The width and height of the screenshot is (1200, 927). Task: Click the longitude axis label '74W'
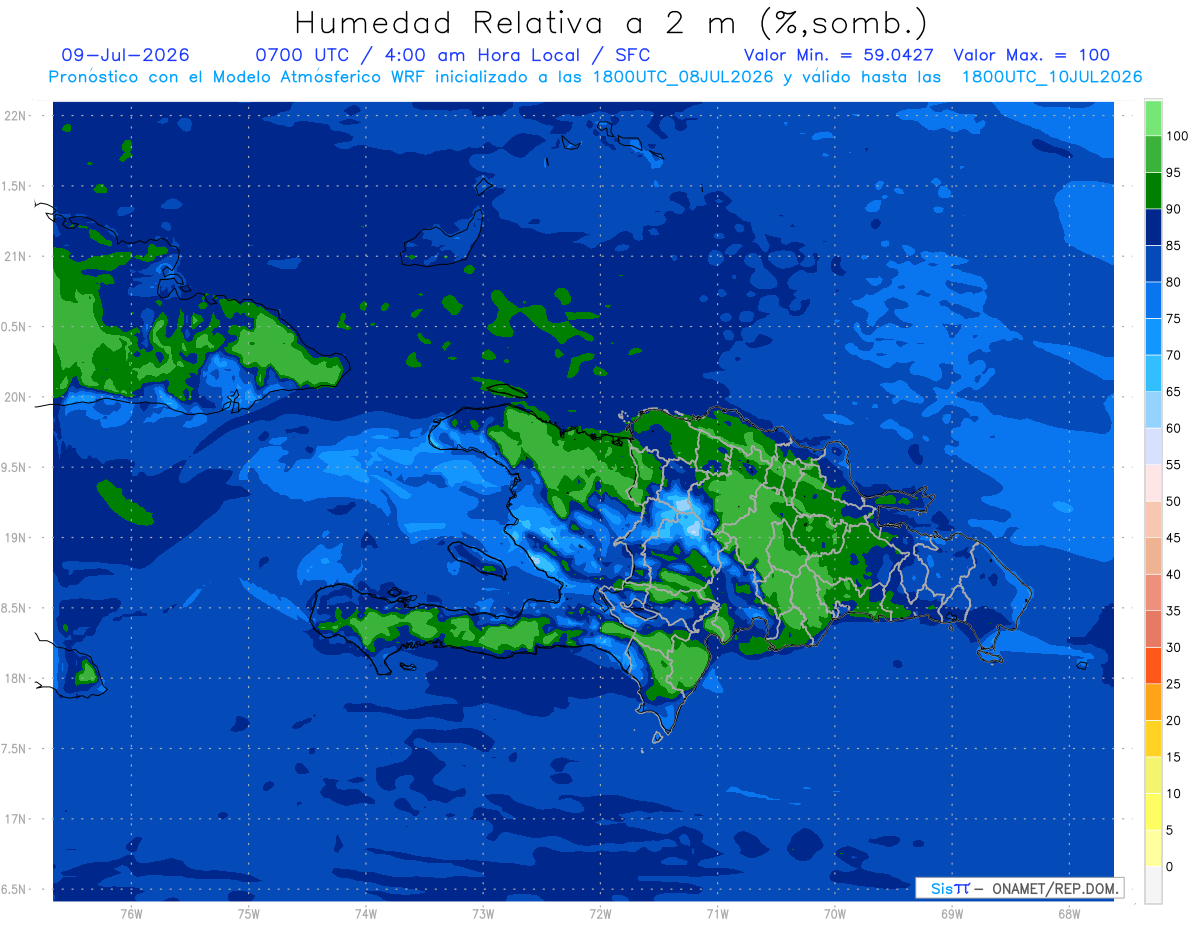366,913
